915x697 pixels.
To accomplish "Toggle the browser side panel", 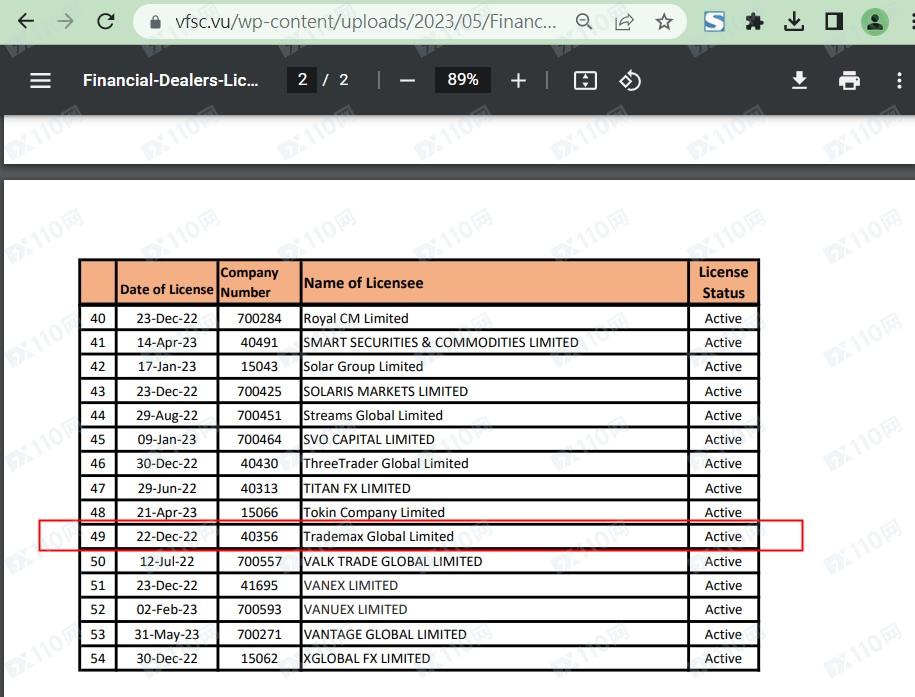I will click(834, 21).
